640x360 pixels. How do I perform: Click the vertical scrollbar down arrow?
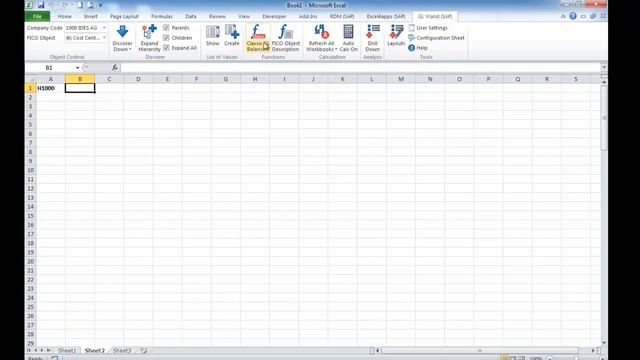point(604,343)
